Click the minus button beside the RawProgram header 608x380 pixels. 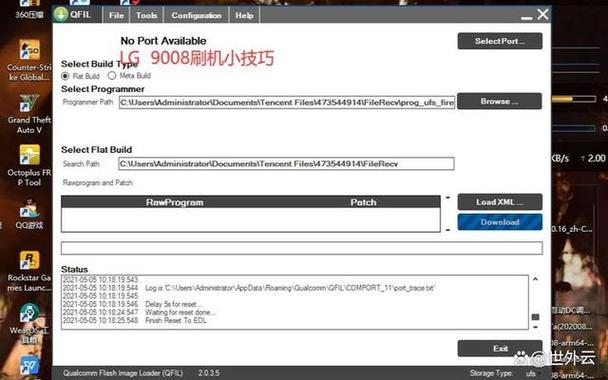448,197
